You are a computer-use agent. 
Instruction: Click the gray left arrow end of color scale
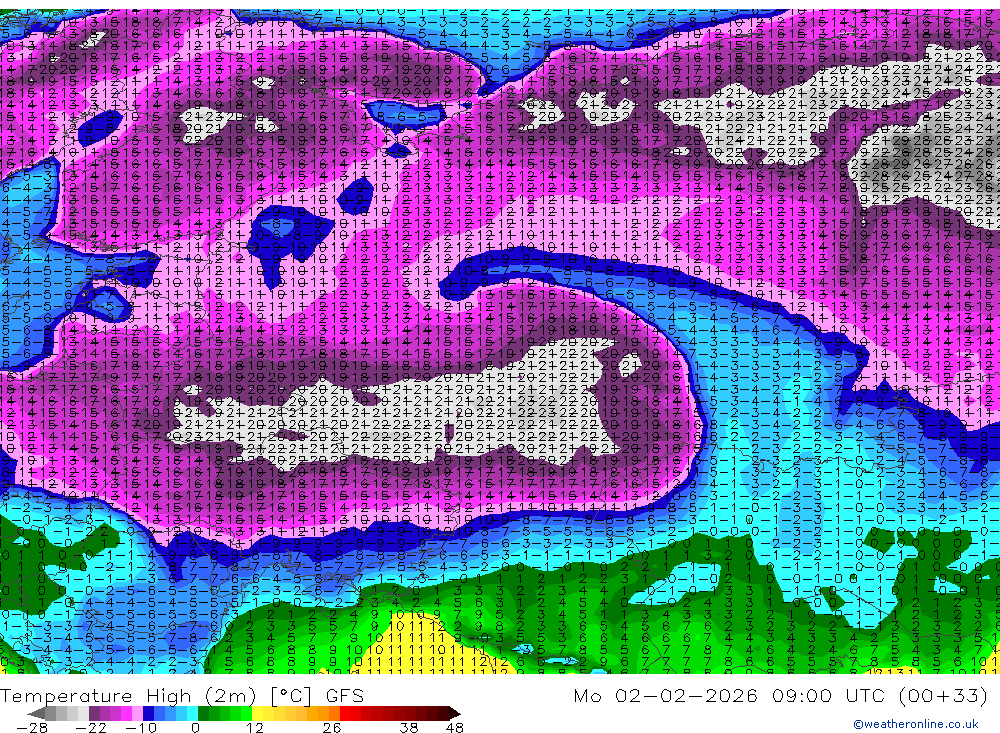[36, 714]
